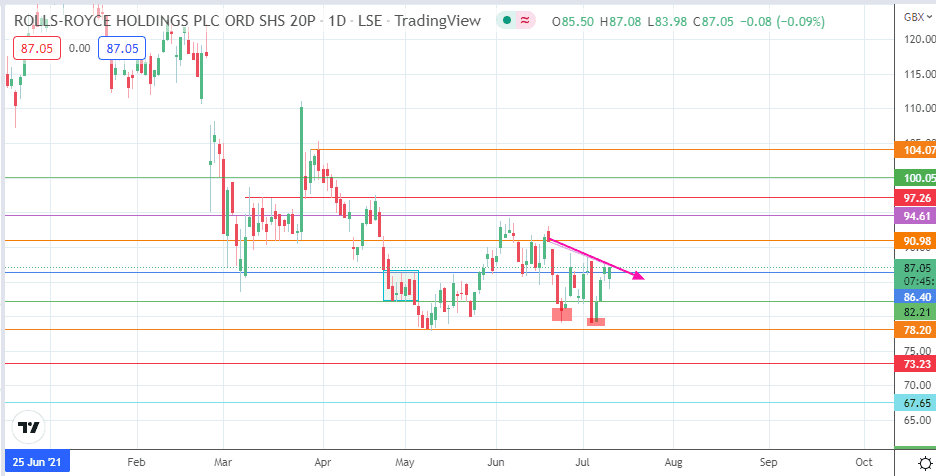Image resolution: width=936 pixels, height=476 pixels.
Task: Click the Mar label on time axis
Action: tap(223, 462)
